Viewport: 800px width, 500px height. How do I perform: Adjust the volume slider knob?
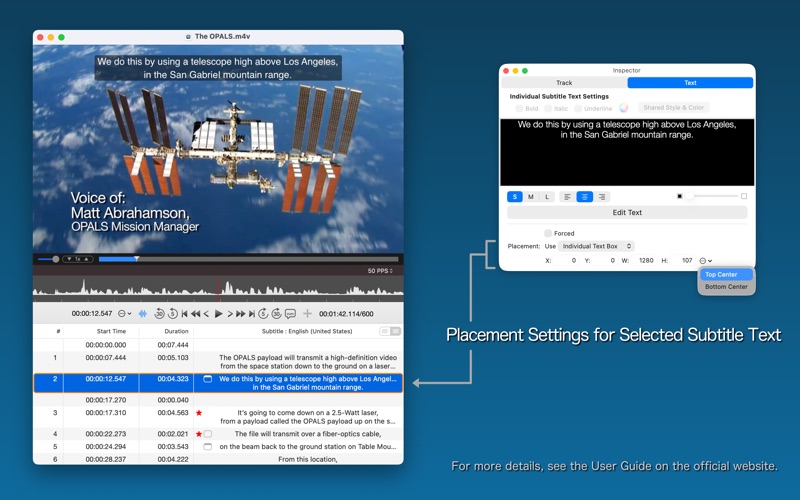pyautogui.click(x=56, y=259)
